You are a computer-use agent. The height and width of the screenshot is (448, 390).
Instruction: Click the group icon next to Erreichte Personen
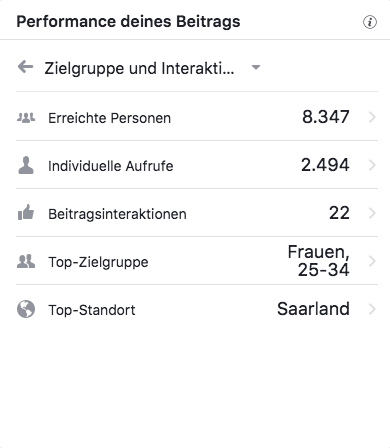click(26, 118)
